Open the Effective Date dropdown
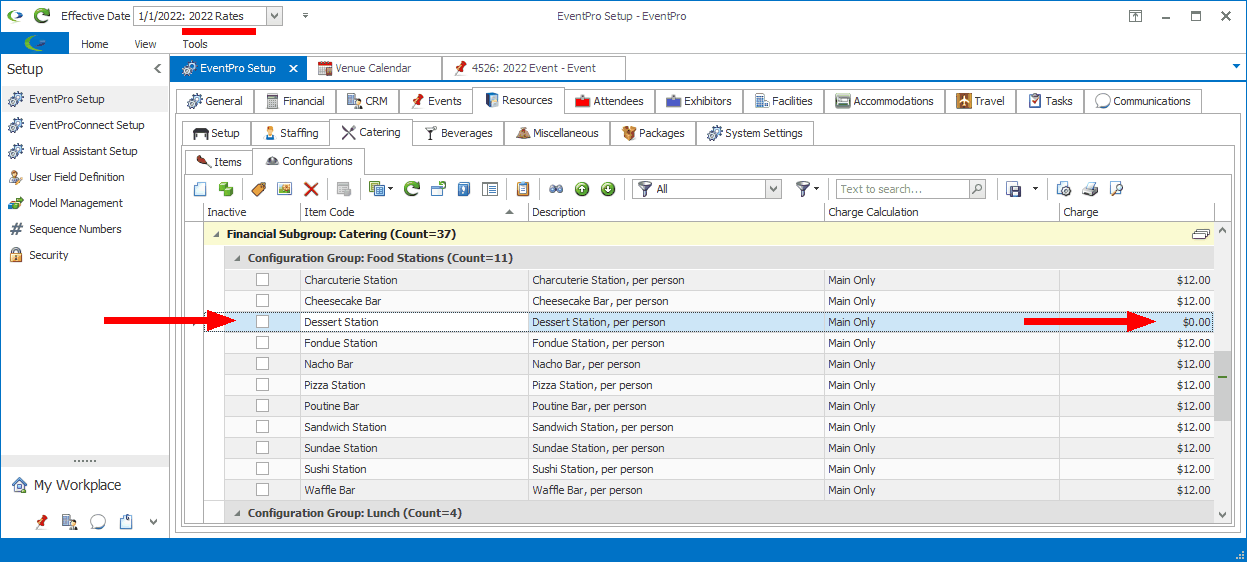This screenshot has width=1247, height=562. point(275,16)
